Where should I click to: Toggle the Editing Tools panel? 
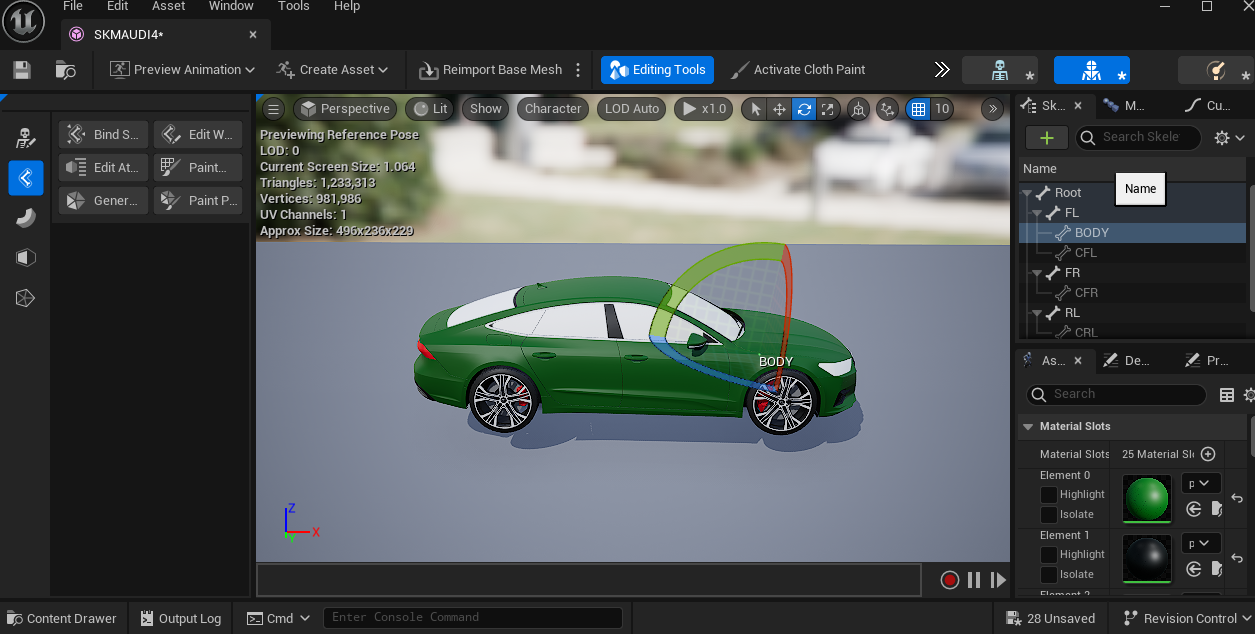coord(658,70)
